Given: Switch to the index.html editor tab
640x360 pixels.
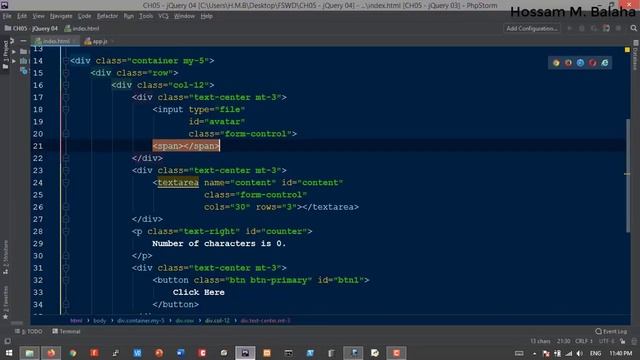Looking at the screenshot, I should 56,41.
